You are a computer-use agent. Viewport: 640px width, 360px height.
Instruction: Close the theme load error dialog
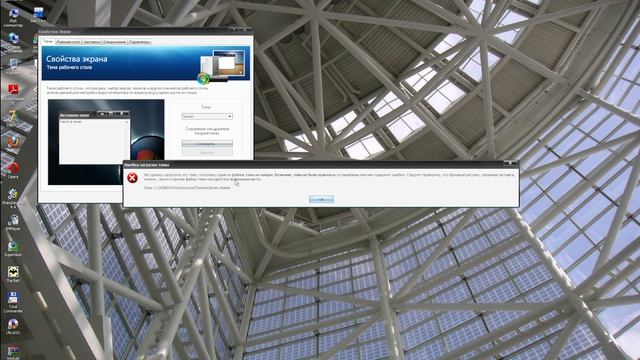pyautogui.click(x=510, y=163)
